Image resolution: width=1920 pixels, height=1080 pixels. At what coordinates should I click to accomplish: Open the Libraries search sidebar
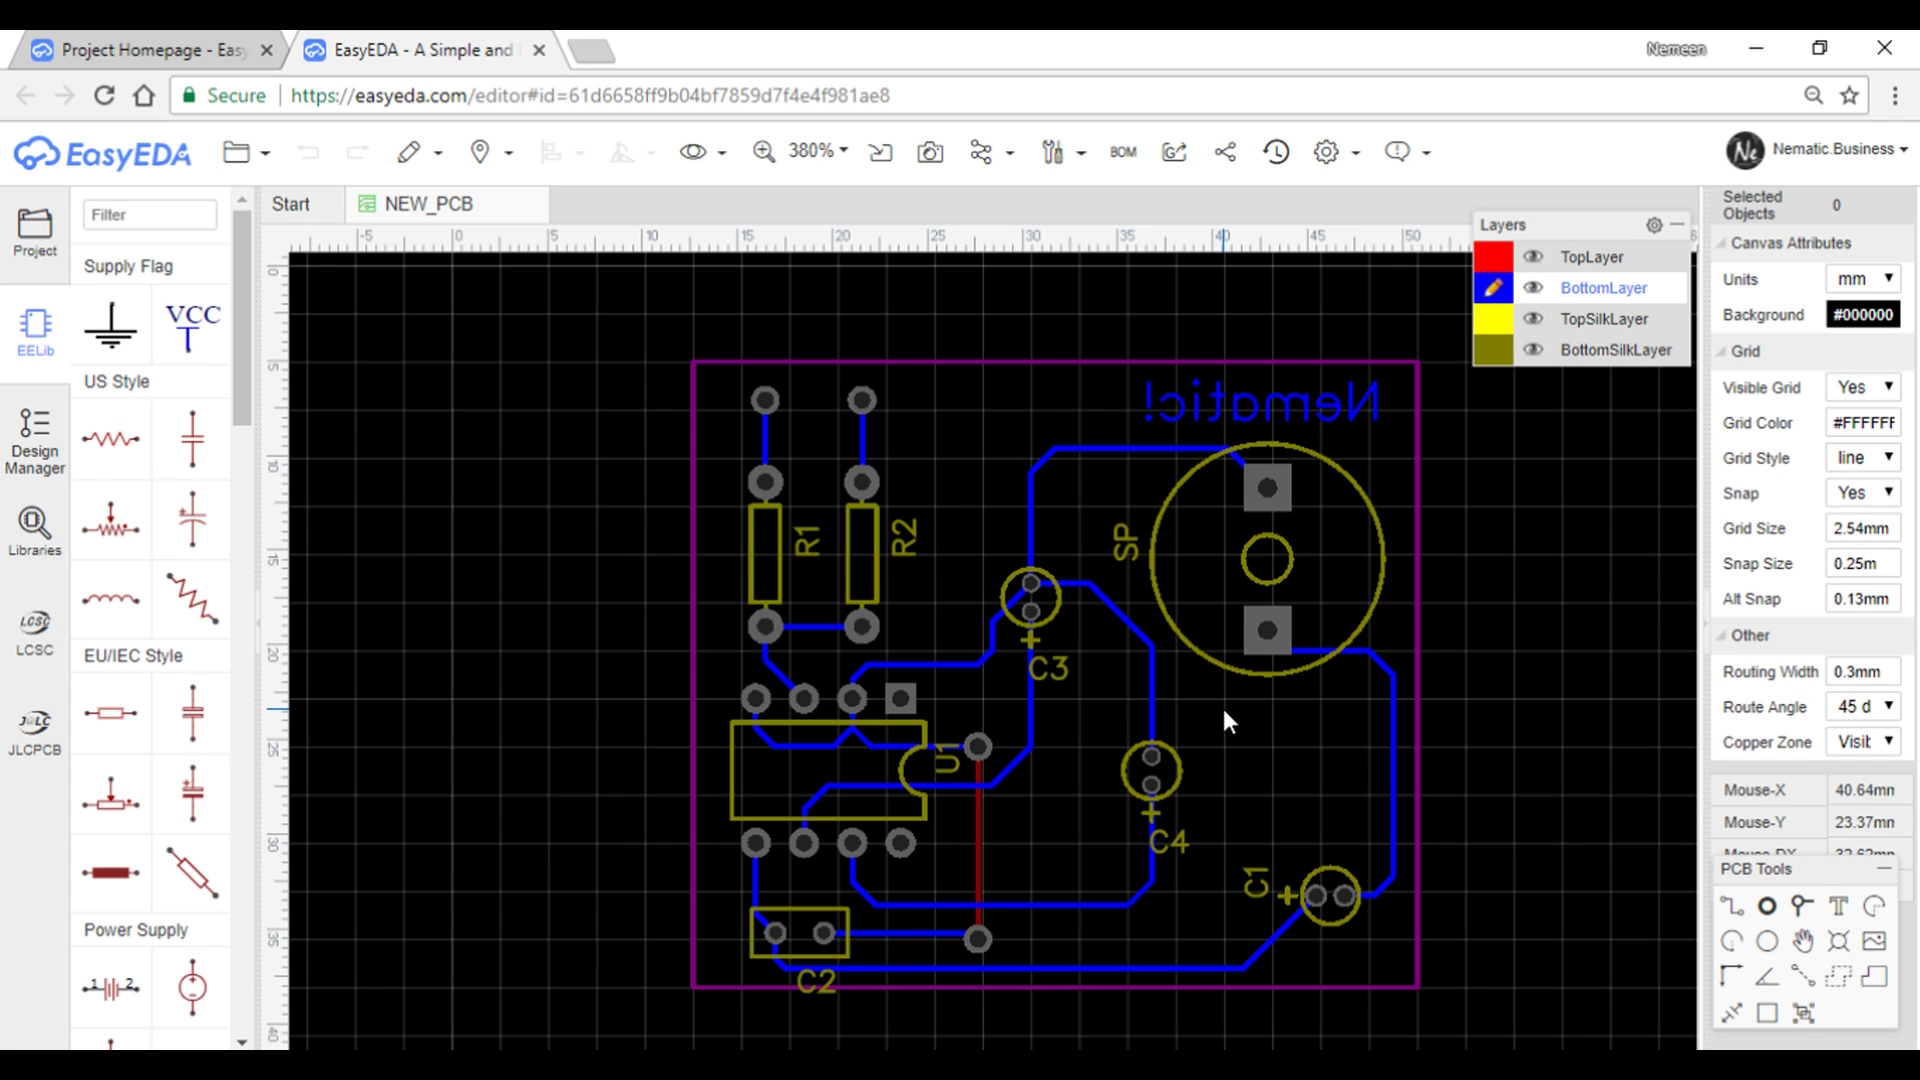click(35, 531)
